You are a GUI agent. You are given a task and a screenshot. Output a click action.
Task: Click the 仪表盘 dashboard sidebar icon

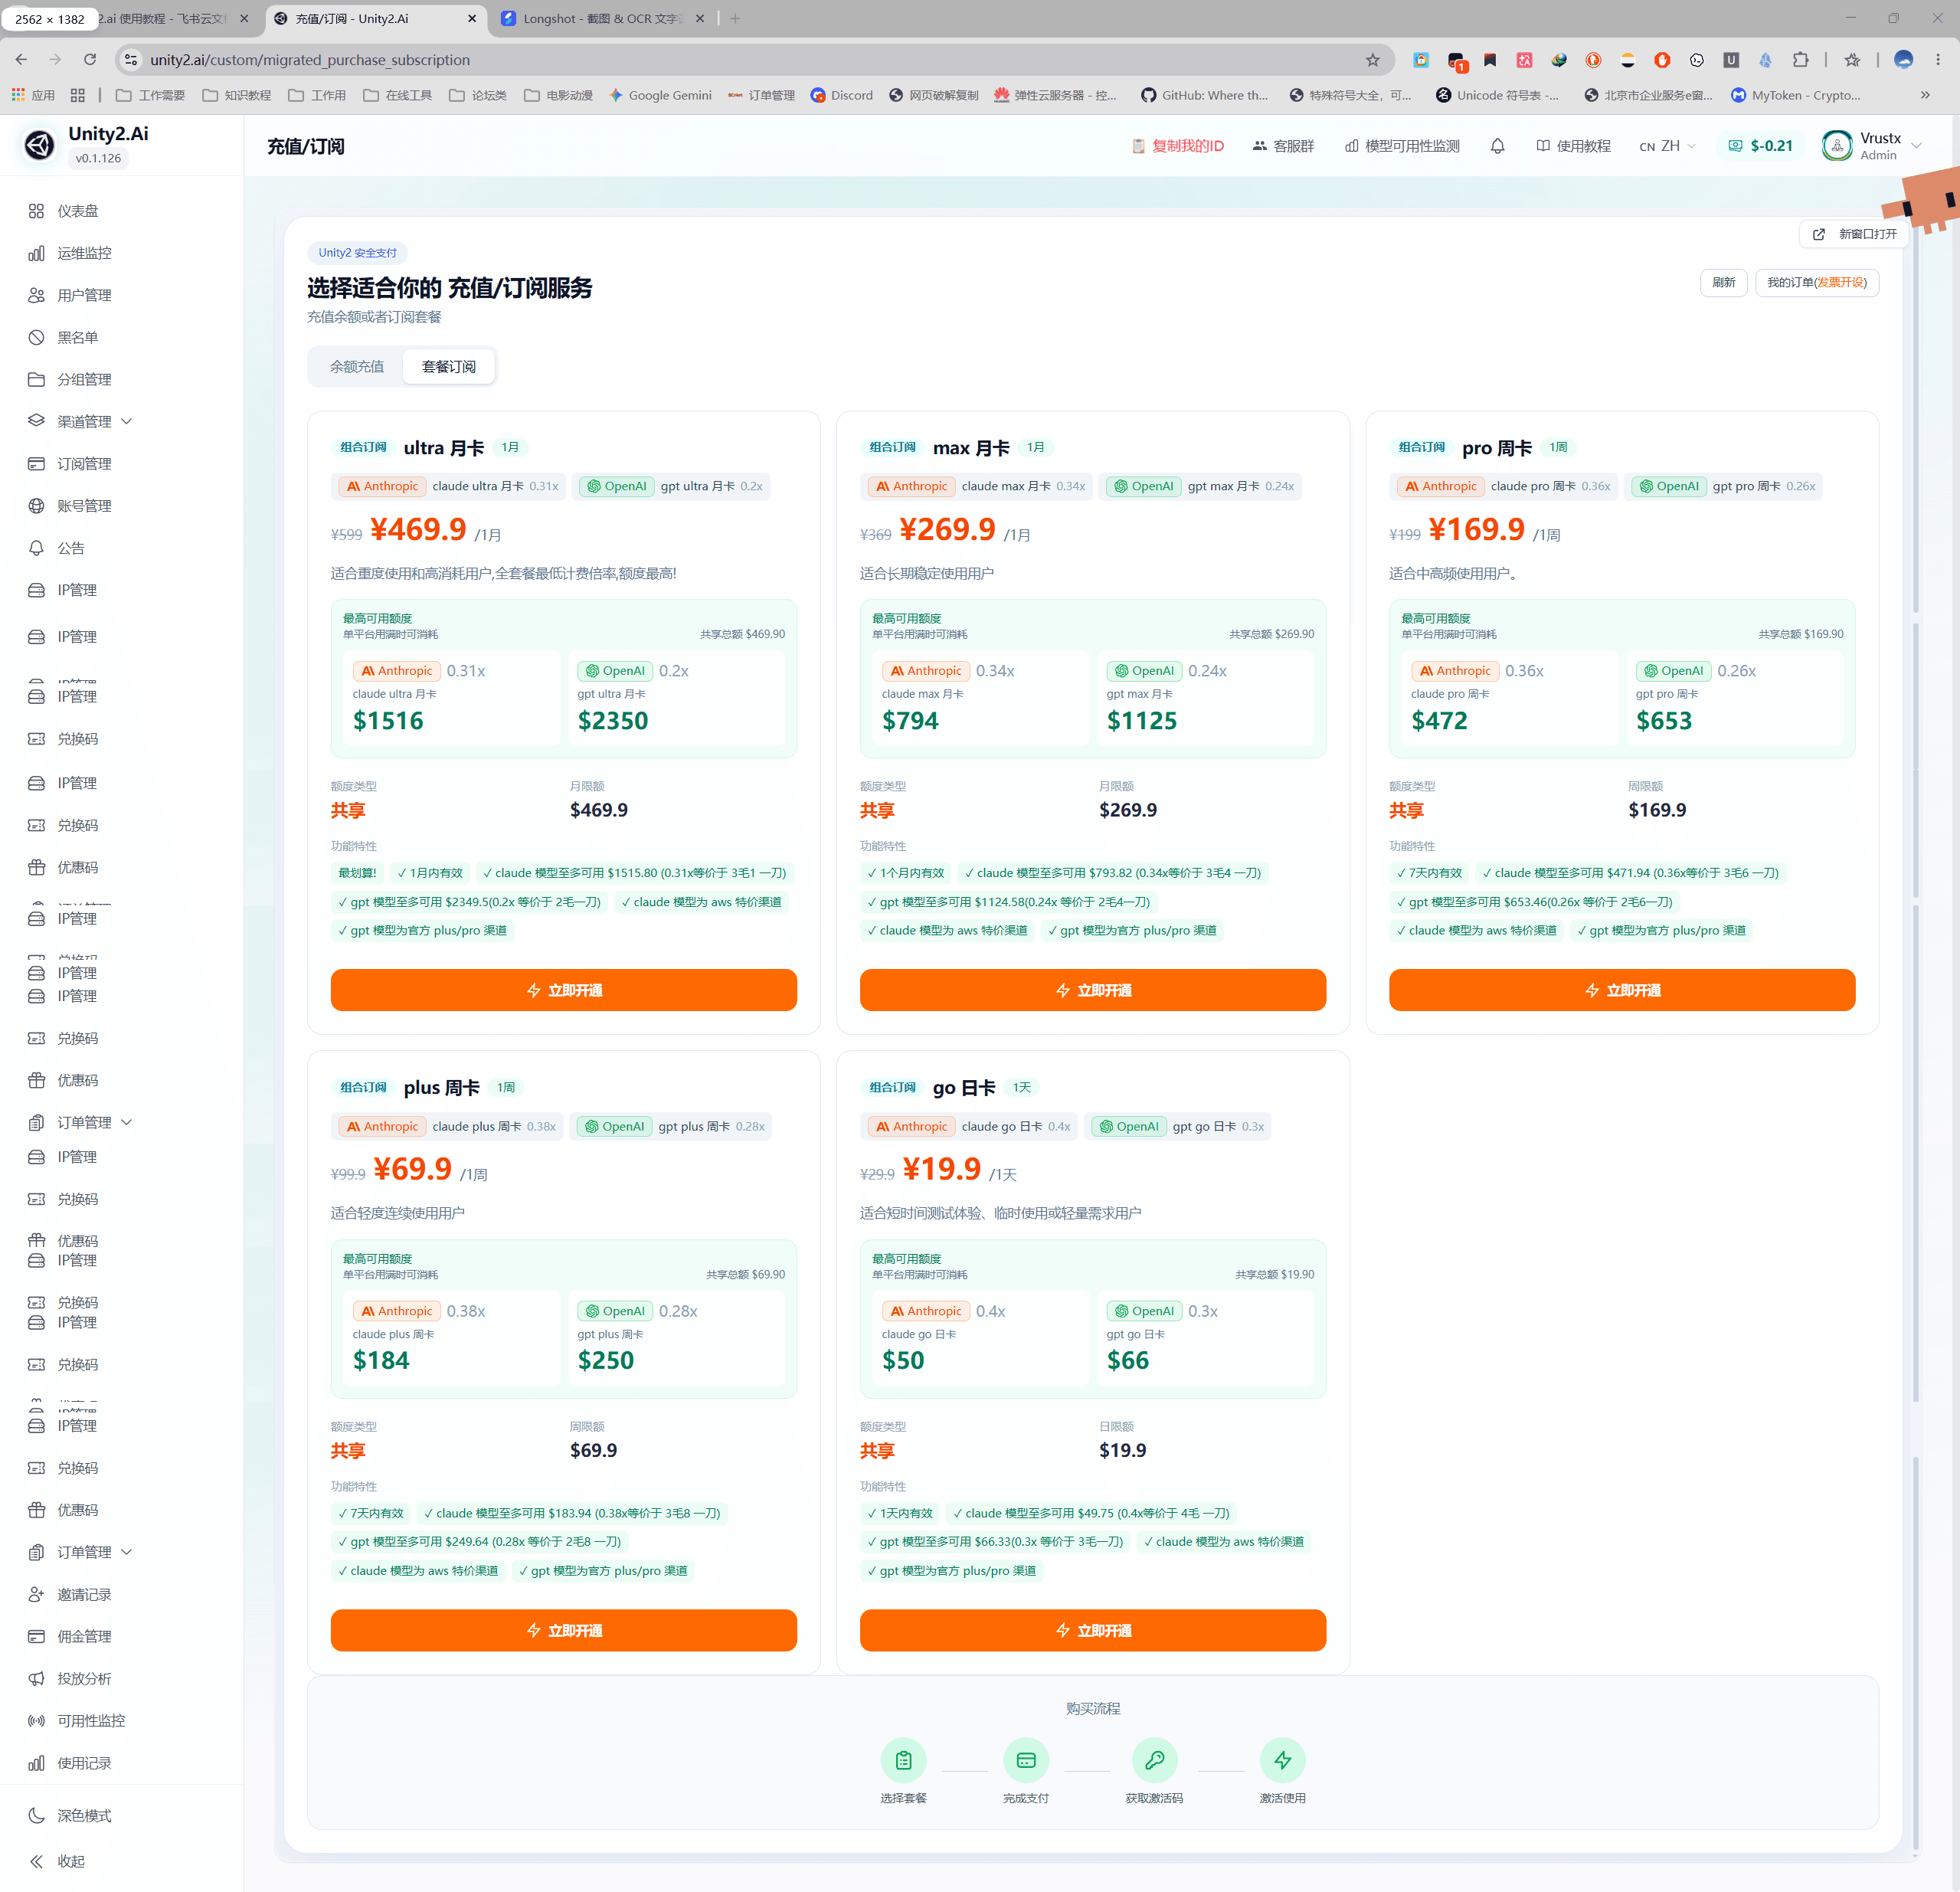(36, 211)
